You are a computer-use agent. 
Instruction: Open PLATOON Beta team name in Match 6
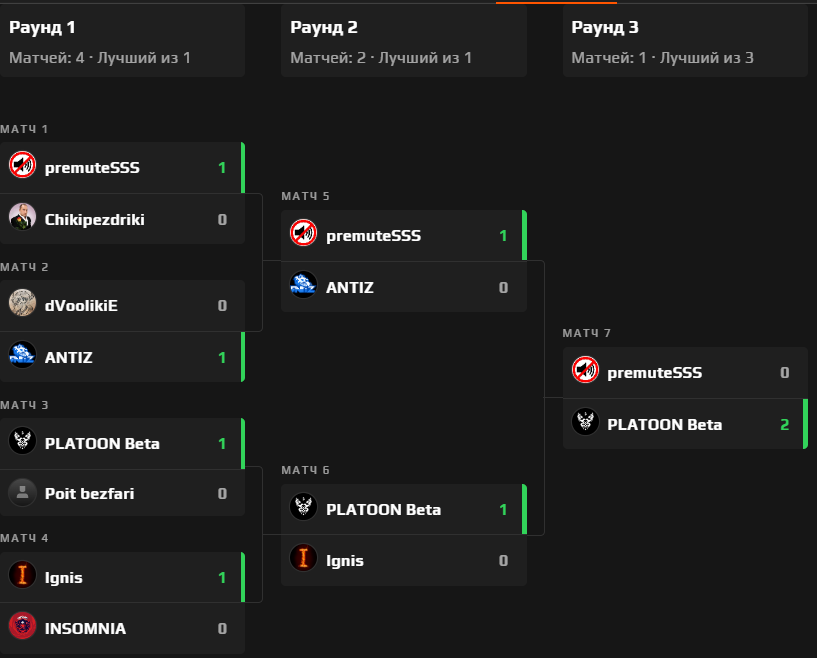[x=383, y=509]
